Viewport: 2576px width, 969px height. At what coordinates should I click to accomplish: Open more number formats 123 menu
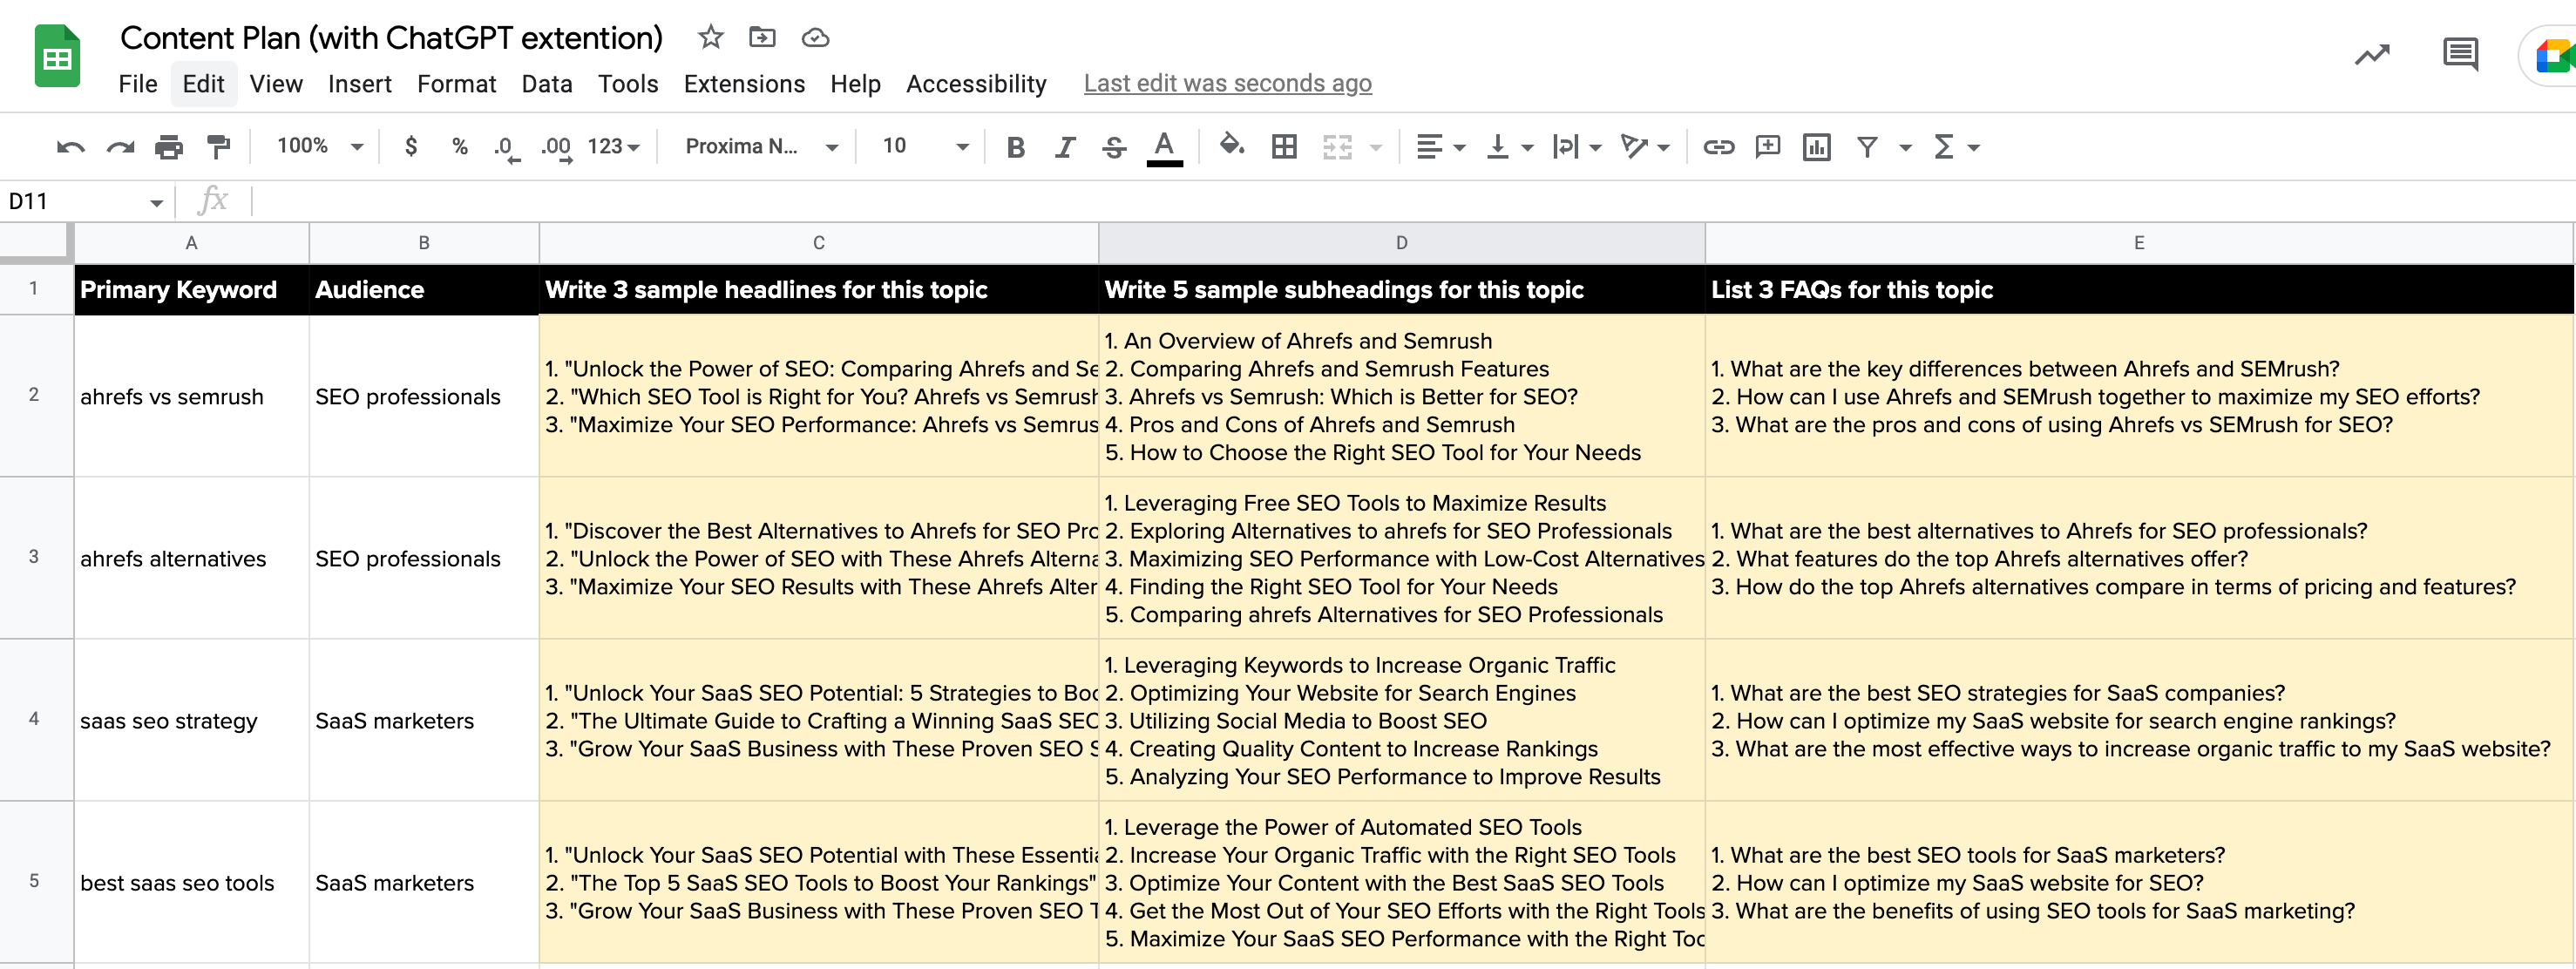tap(613, 146)
